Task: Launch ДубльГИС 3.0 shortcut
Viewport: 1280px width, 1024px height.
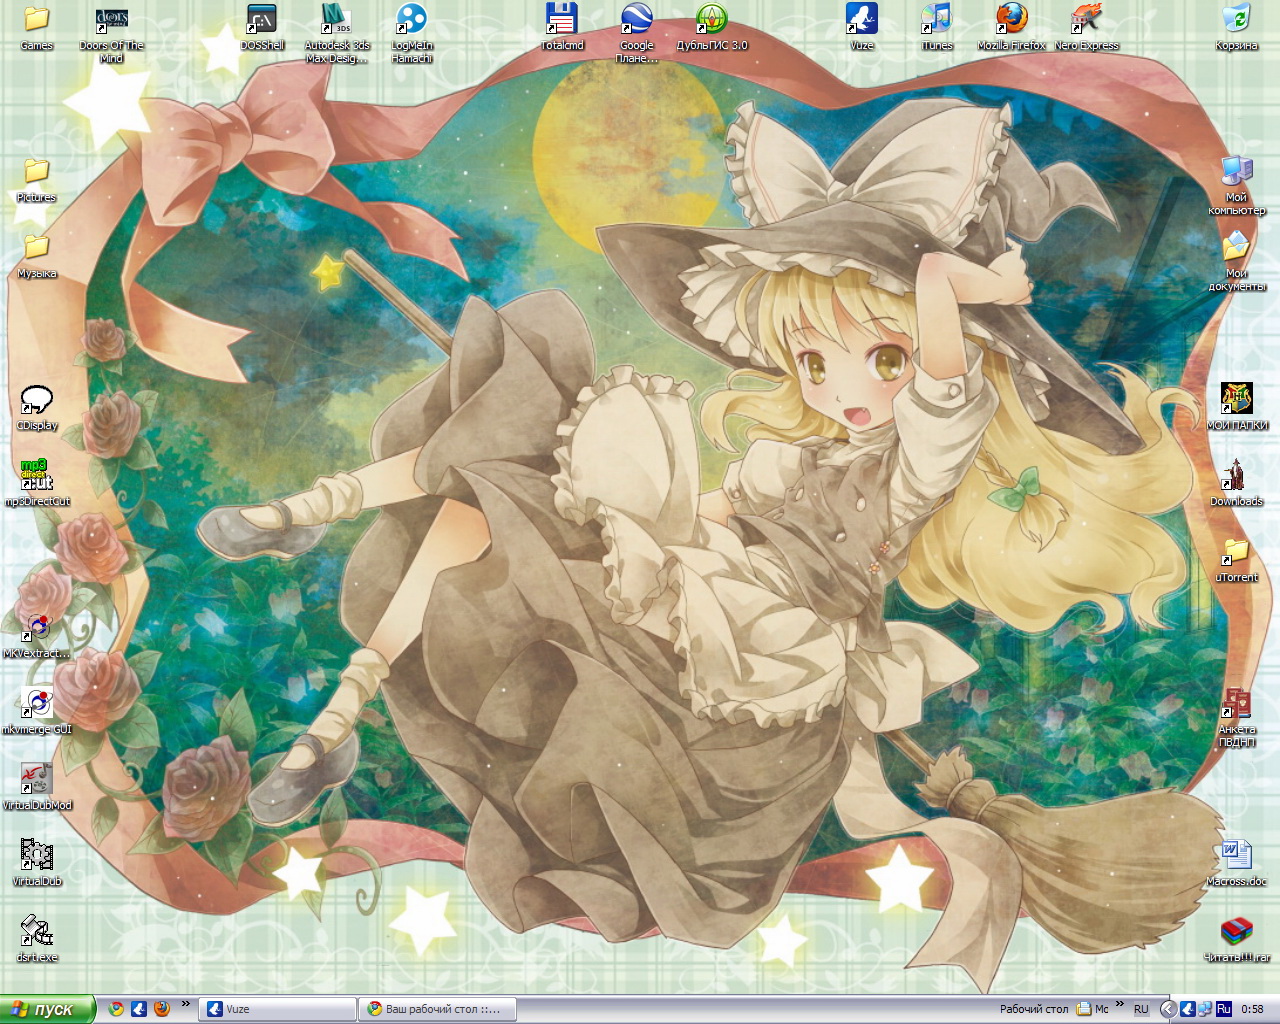Action: (x=712, y=27)
